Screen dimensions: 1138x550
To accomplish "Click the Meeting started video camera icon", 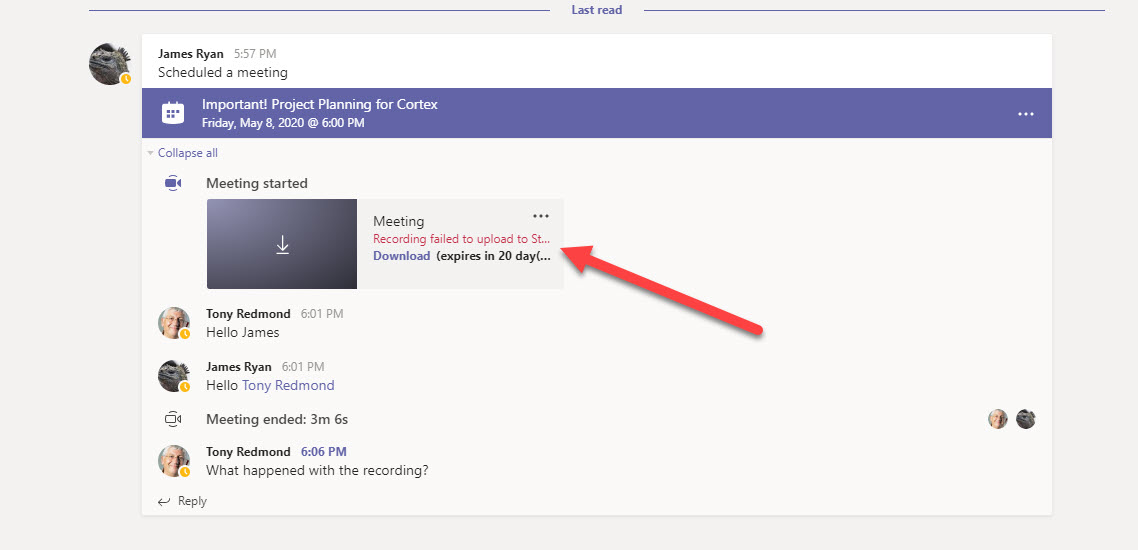I will (x=173, y=183).
